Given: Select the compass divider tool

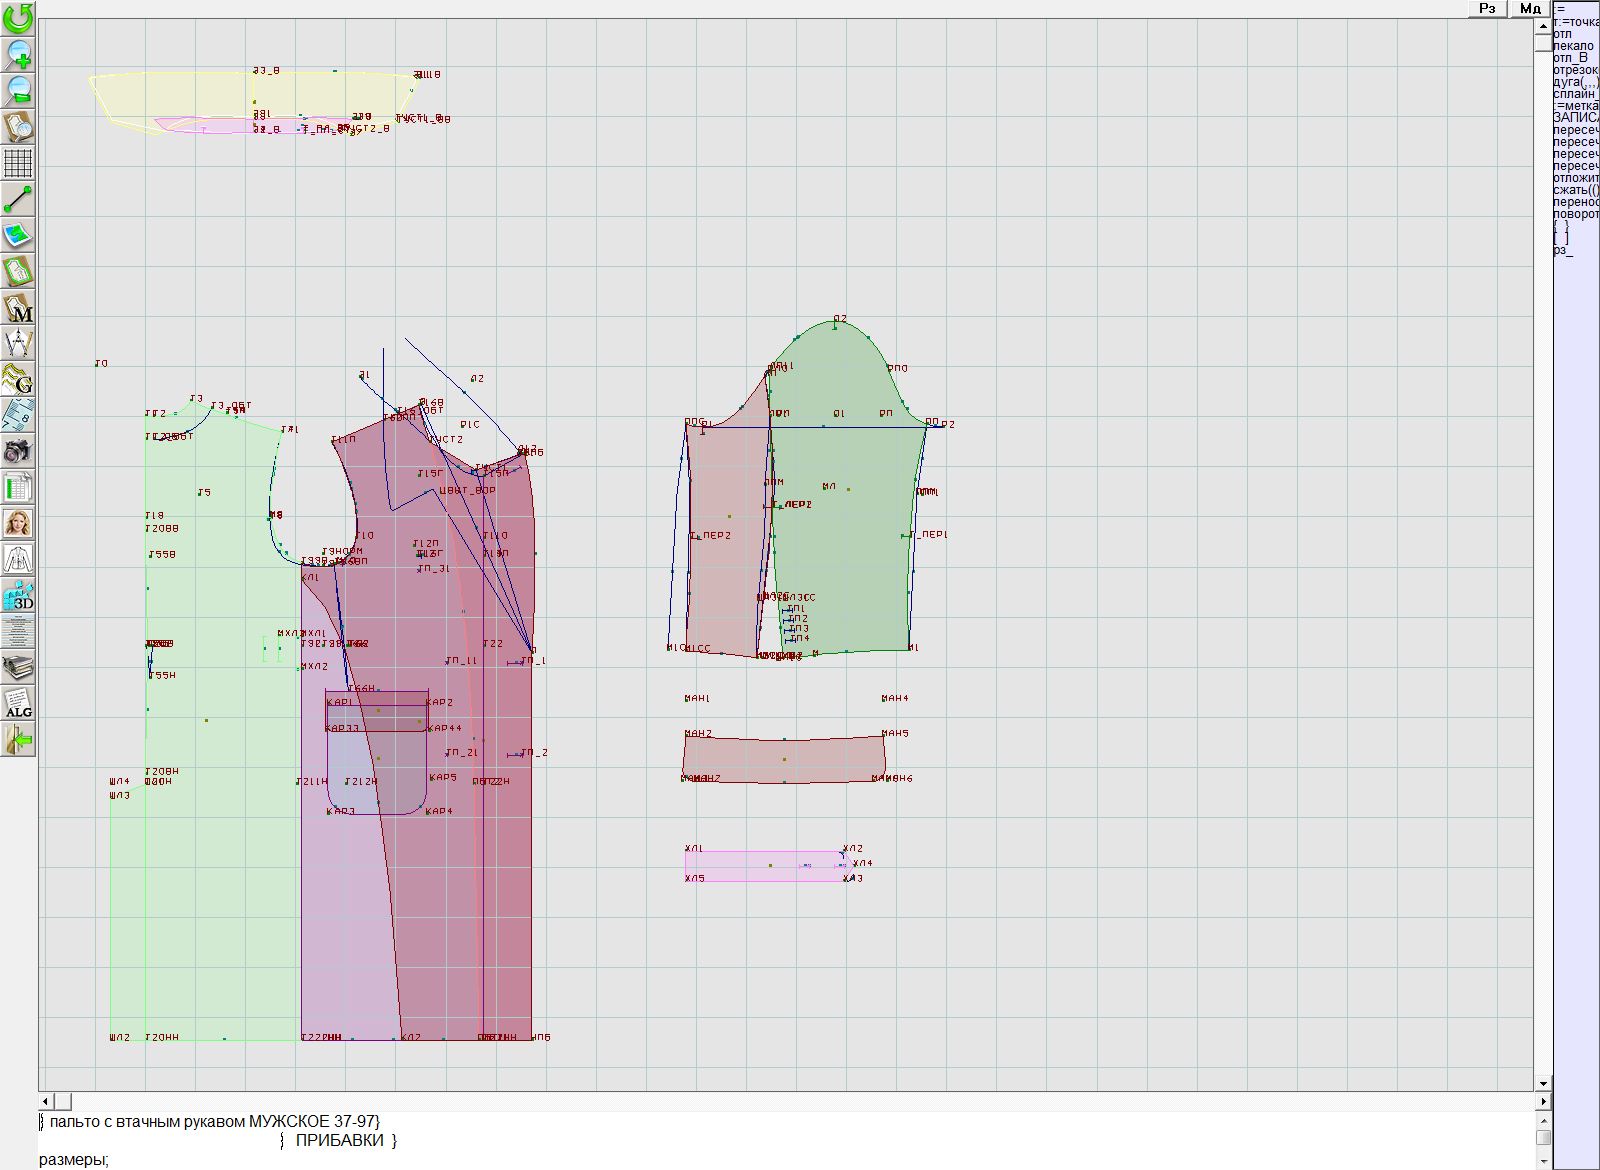Looking at the screenshot, I should [18, 344].
